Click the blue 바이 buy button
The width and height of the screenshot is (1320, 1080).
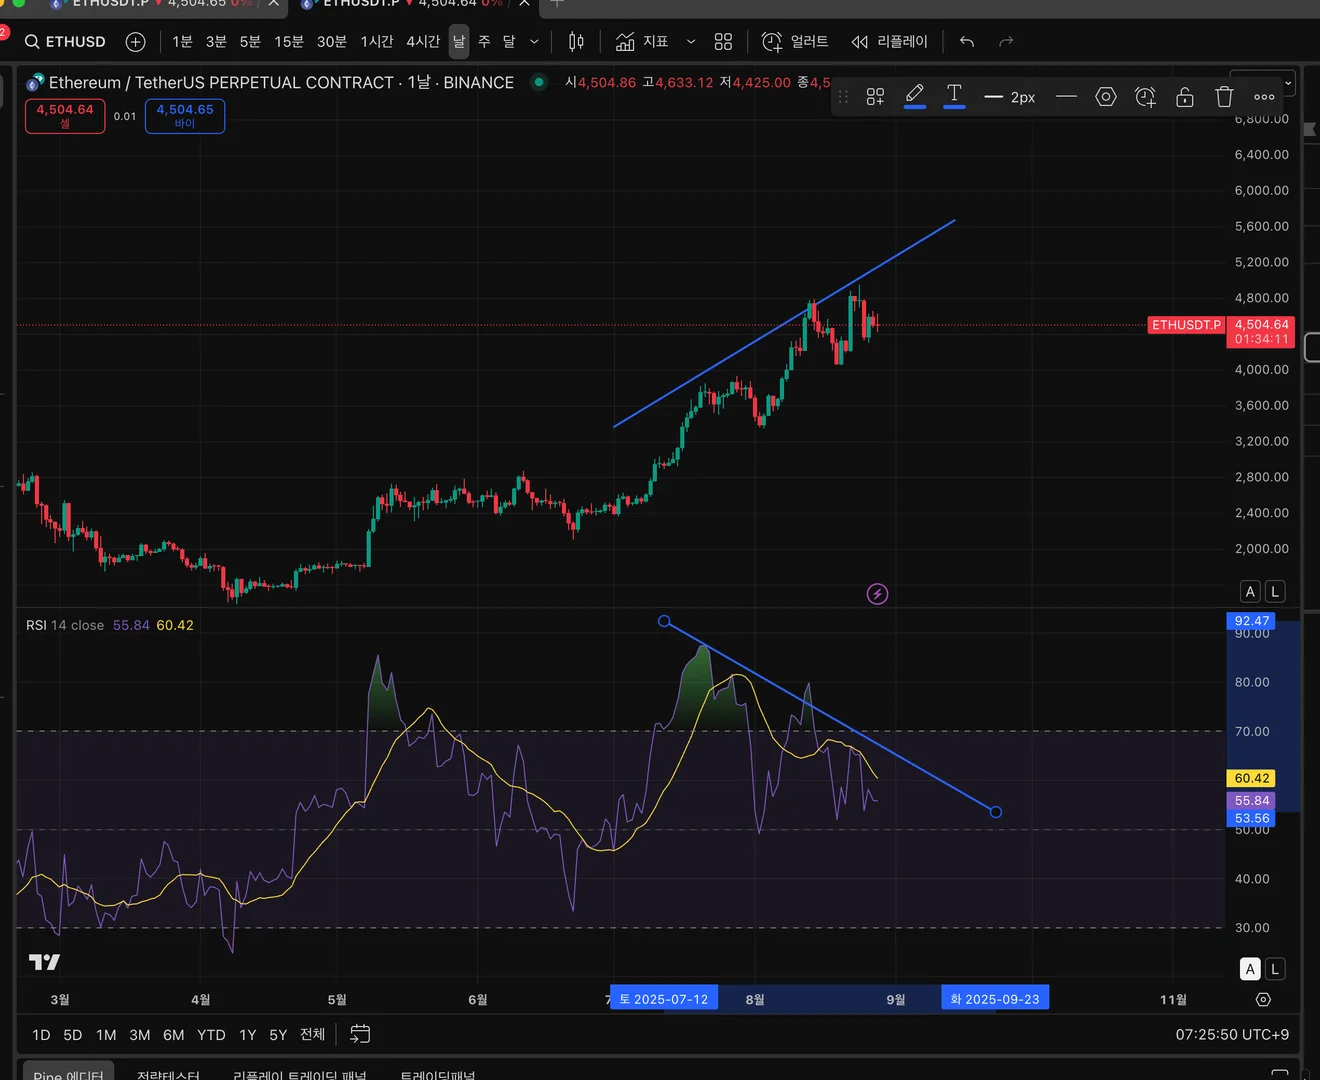click(x=185, y=116)
